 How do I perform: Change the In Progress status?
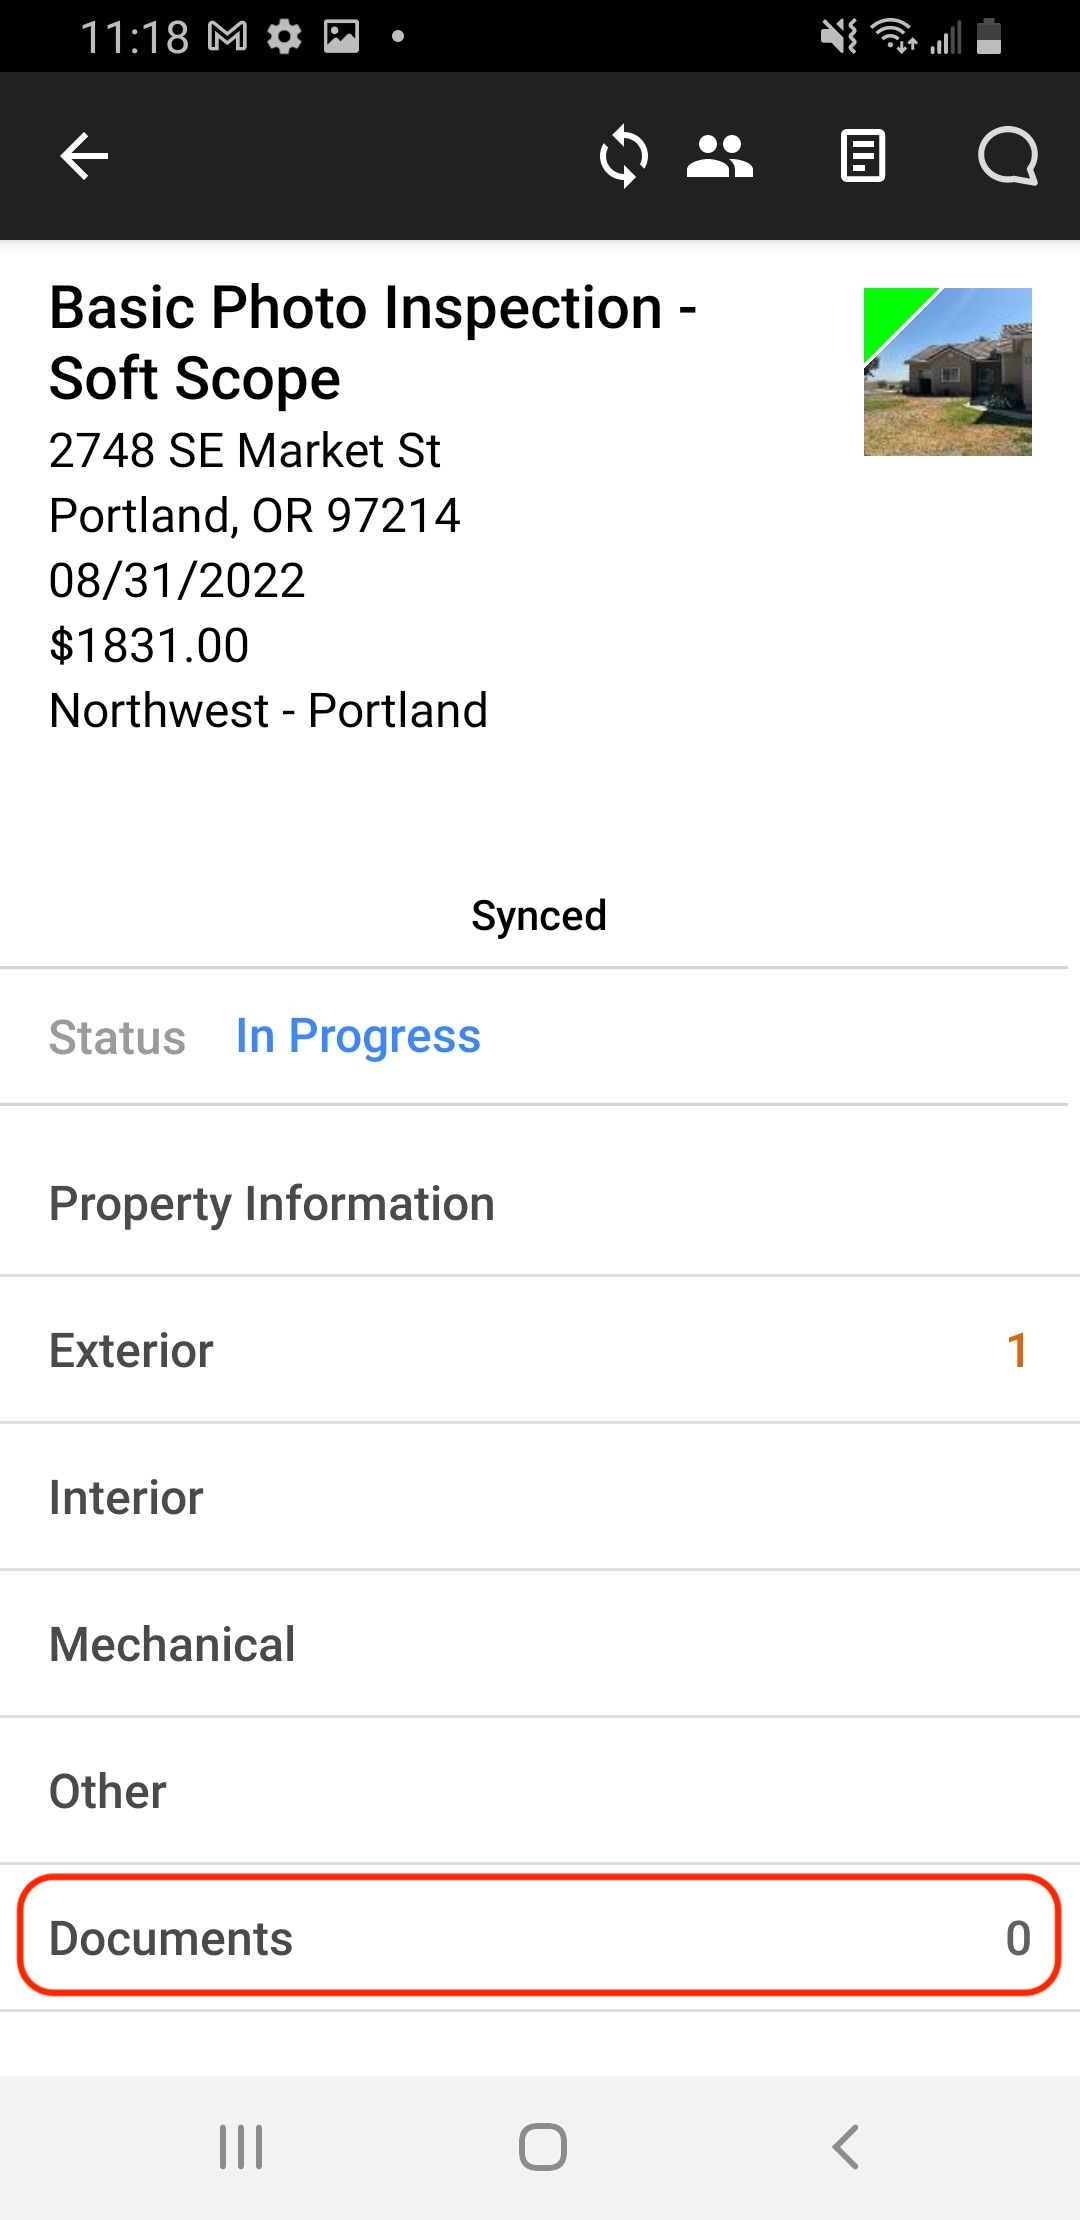pos(358,1036)
